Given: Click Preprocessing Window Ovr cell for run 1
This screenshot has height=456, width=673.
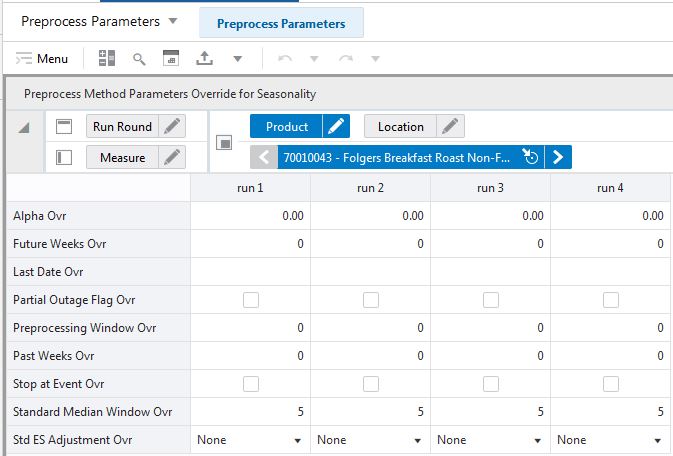Looking at the screenshot, I should [250, 328].
